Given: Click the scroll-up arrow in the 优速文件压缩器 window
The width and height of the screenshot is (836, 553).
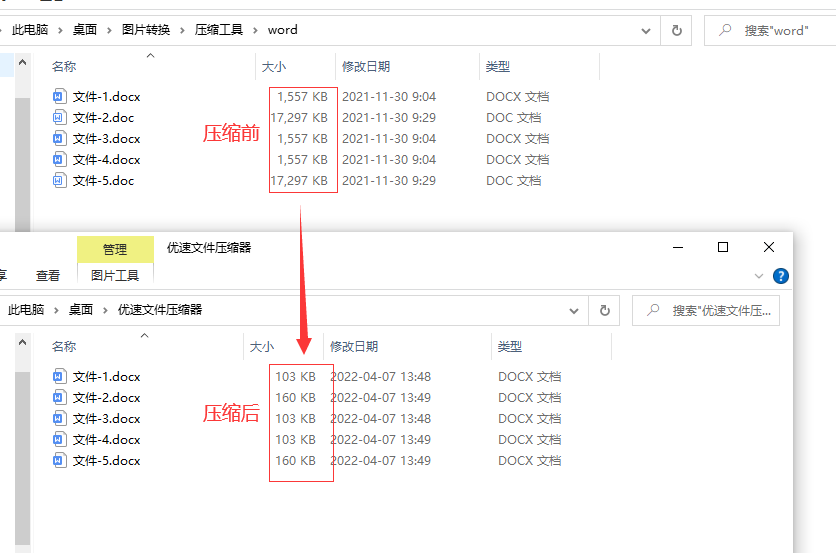Looking at the screenshot, I should 22,342.
